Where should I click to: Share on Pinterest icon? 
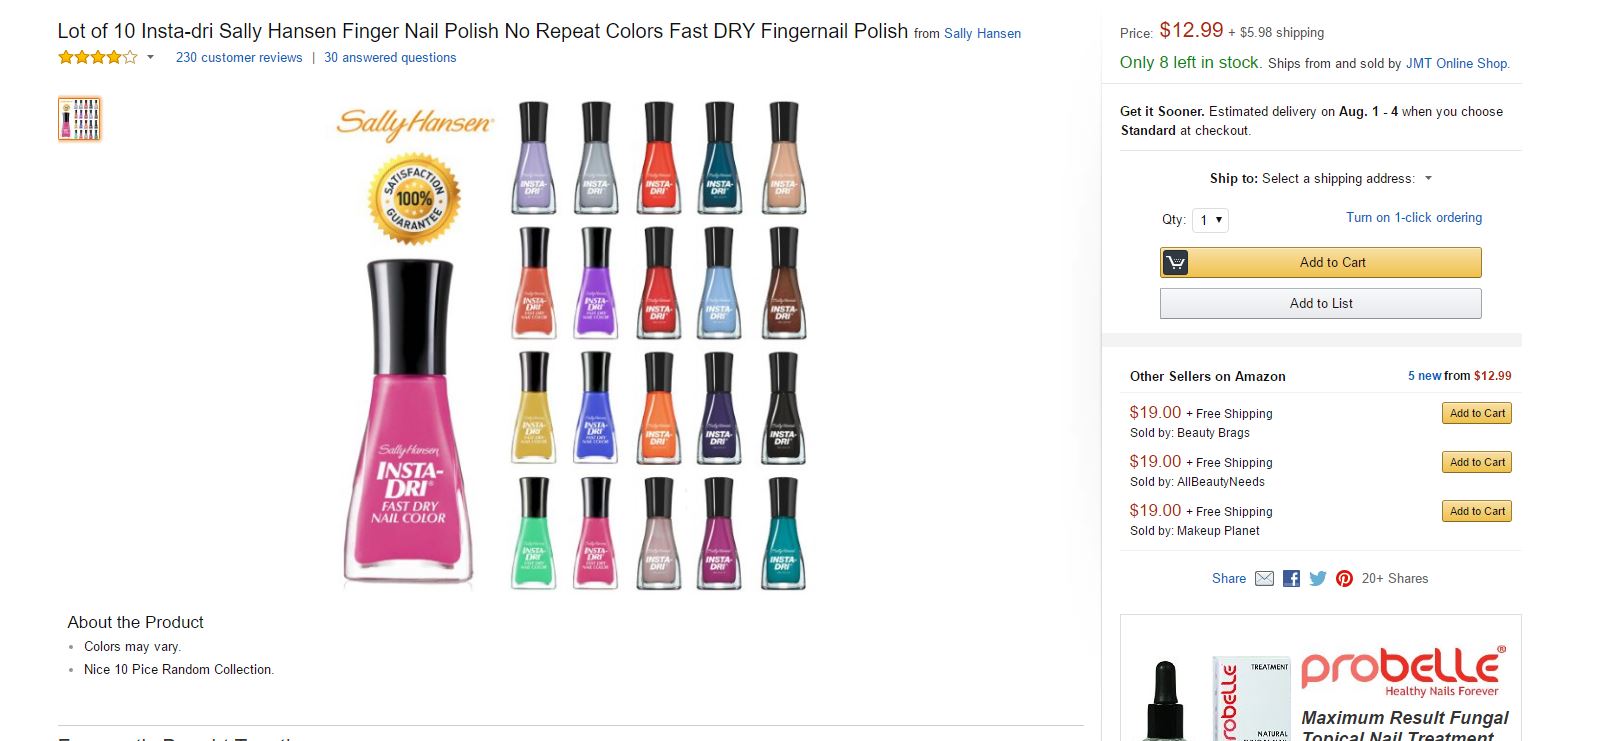pyautogui.click(x=1344, y=579)
